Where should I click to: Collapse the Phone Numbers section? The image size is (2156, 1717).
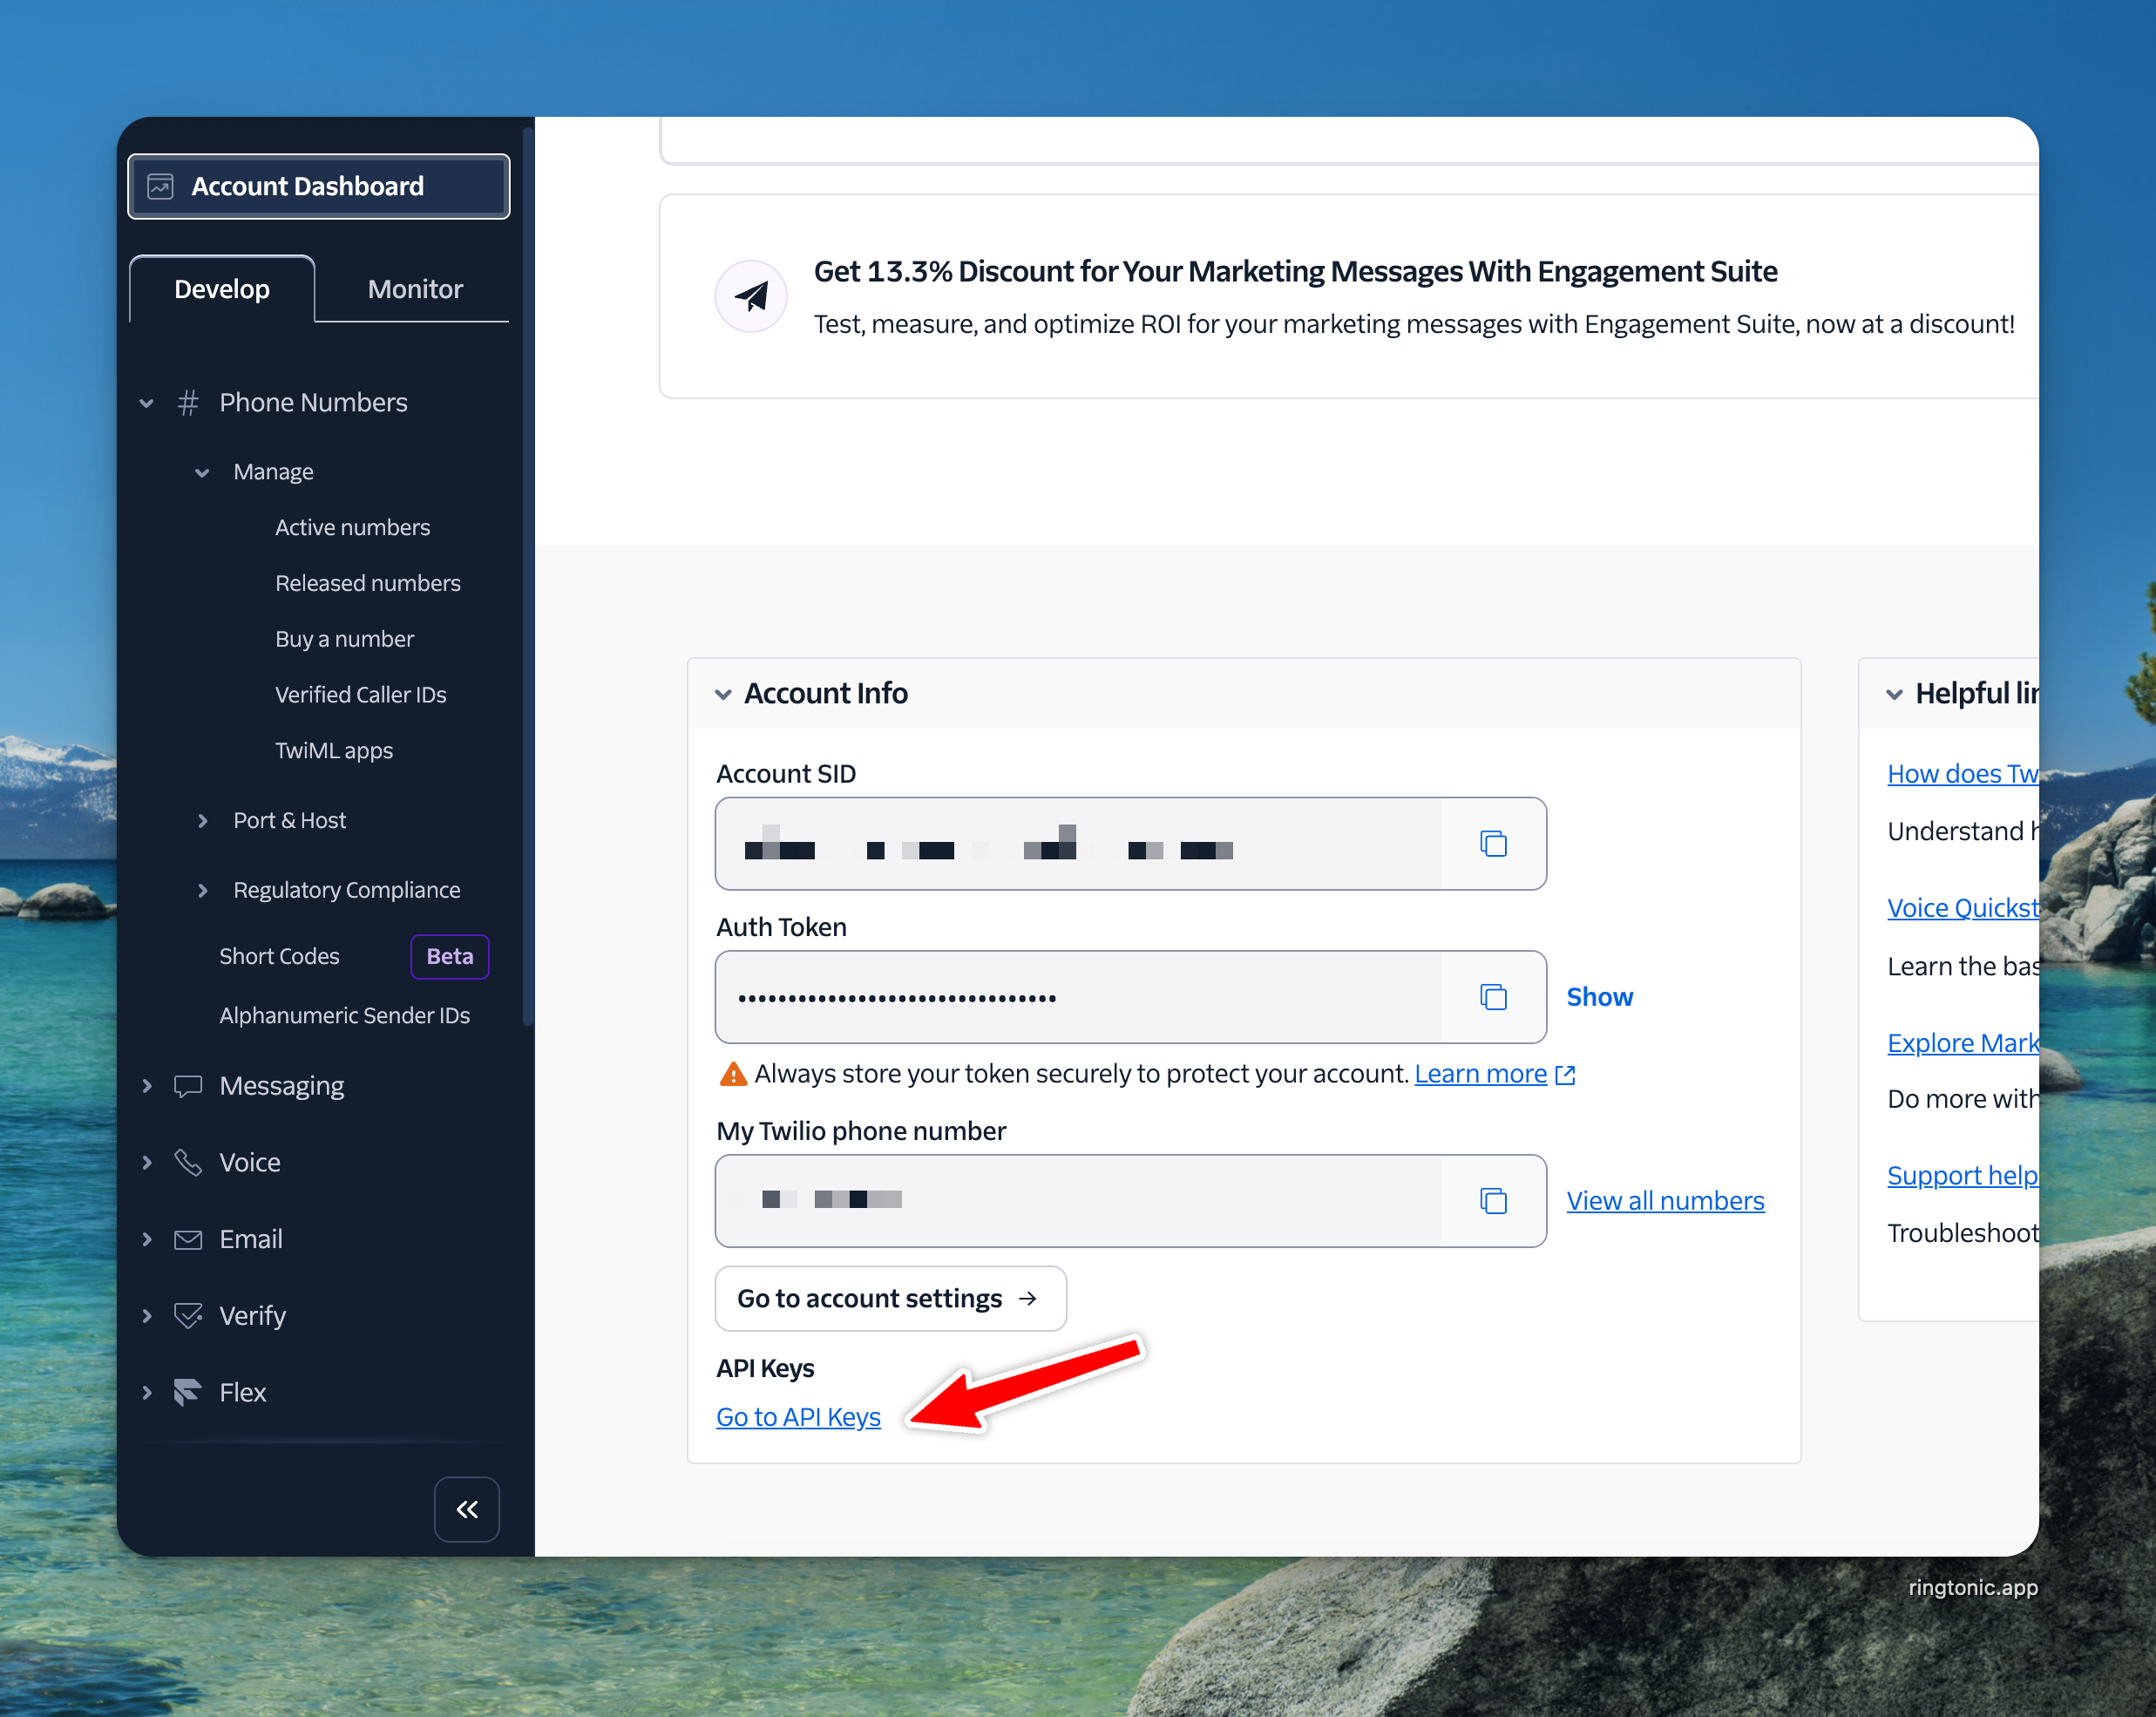(147, 403)
